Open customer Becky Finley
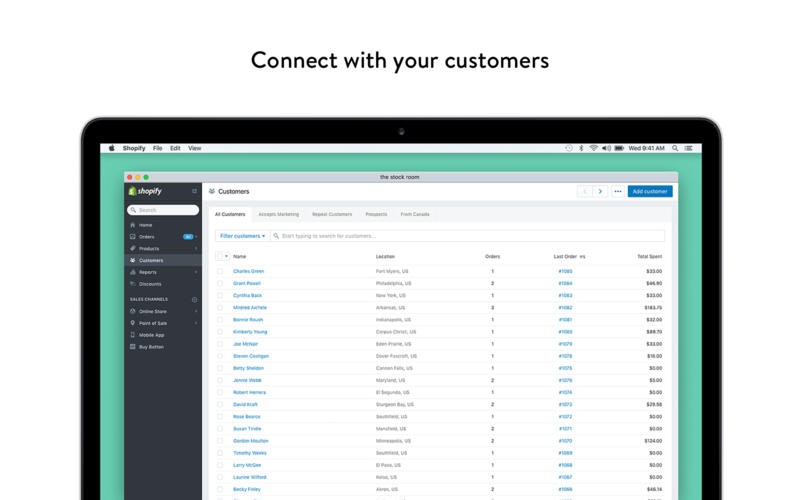800x500 pixels. [x=247, y=489]
